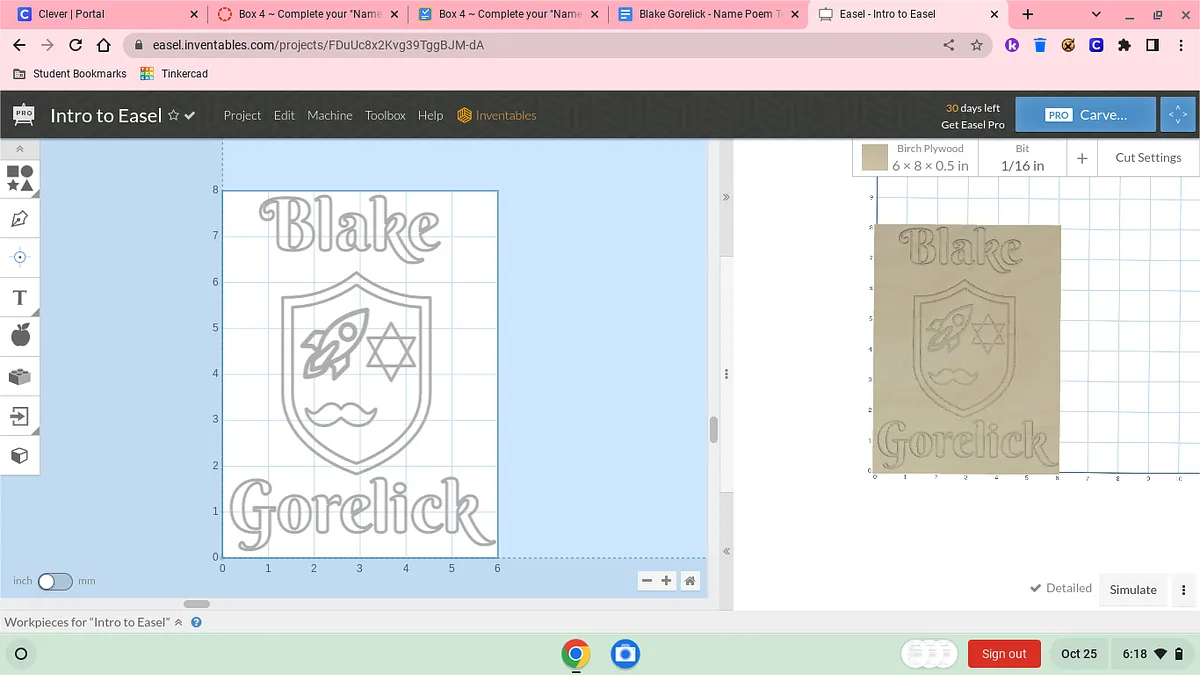Image resolution: width=1200 pixels, height=675 pixels.
Task: Open Chrome three-dot menu
Action: (1180, 45)
